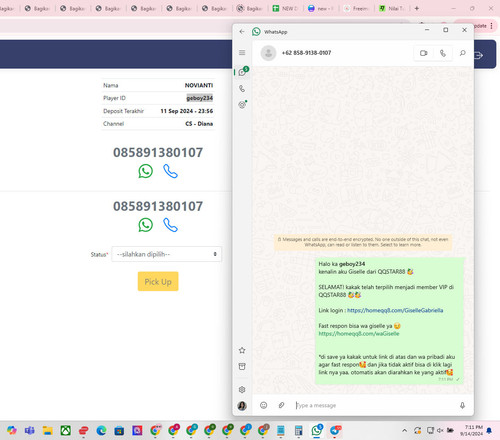Open taskbar clock showing 7:11 PM
The width and height of the screenshot is (500, 440).
pyautogui.click(x=471, y=430)
